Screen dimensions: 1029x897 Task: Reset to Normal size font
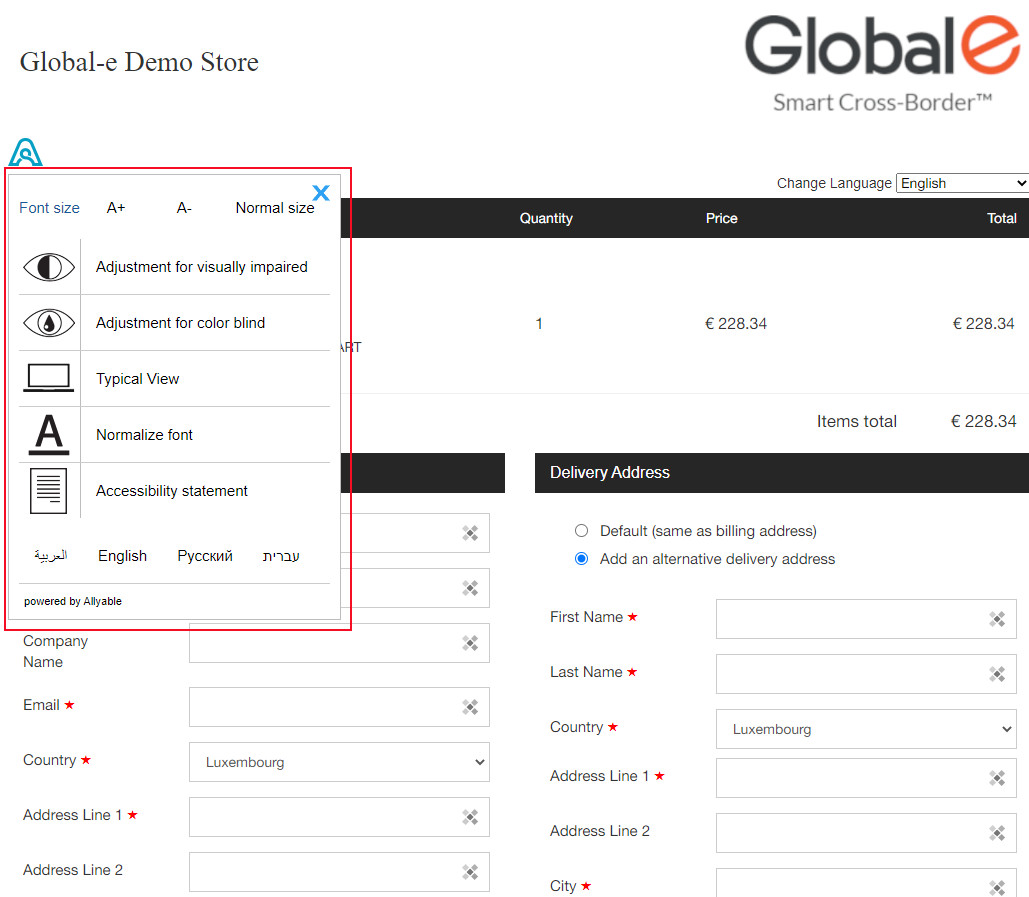click(275, 208)
